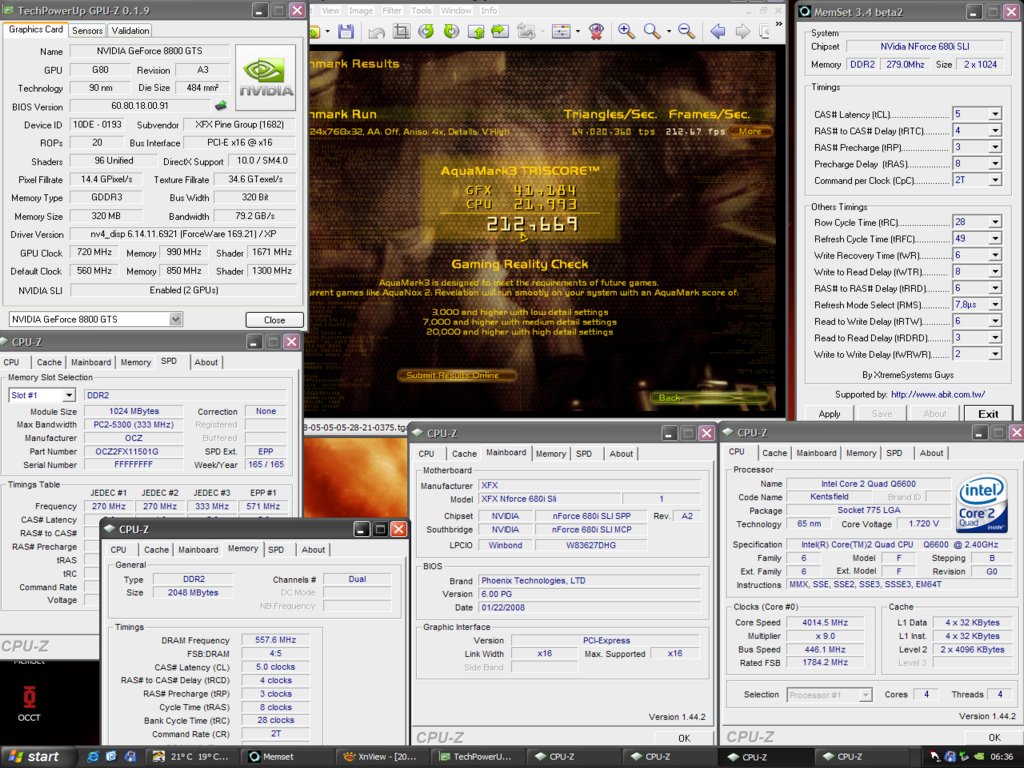
Task: Click the flip vertical icon in XnView
Action: point(475,31)
